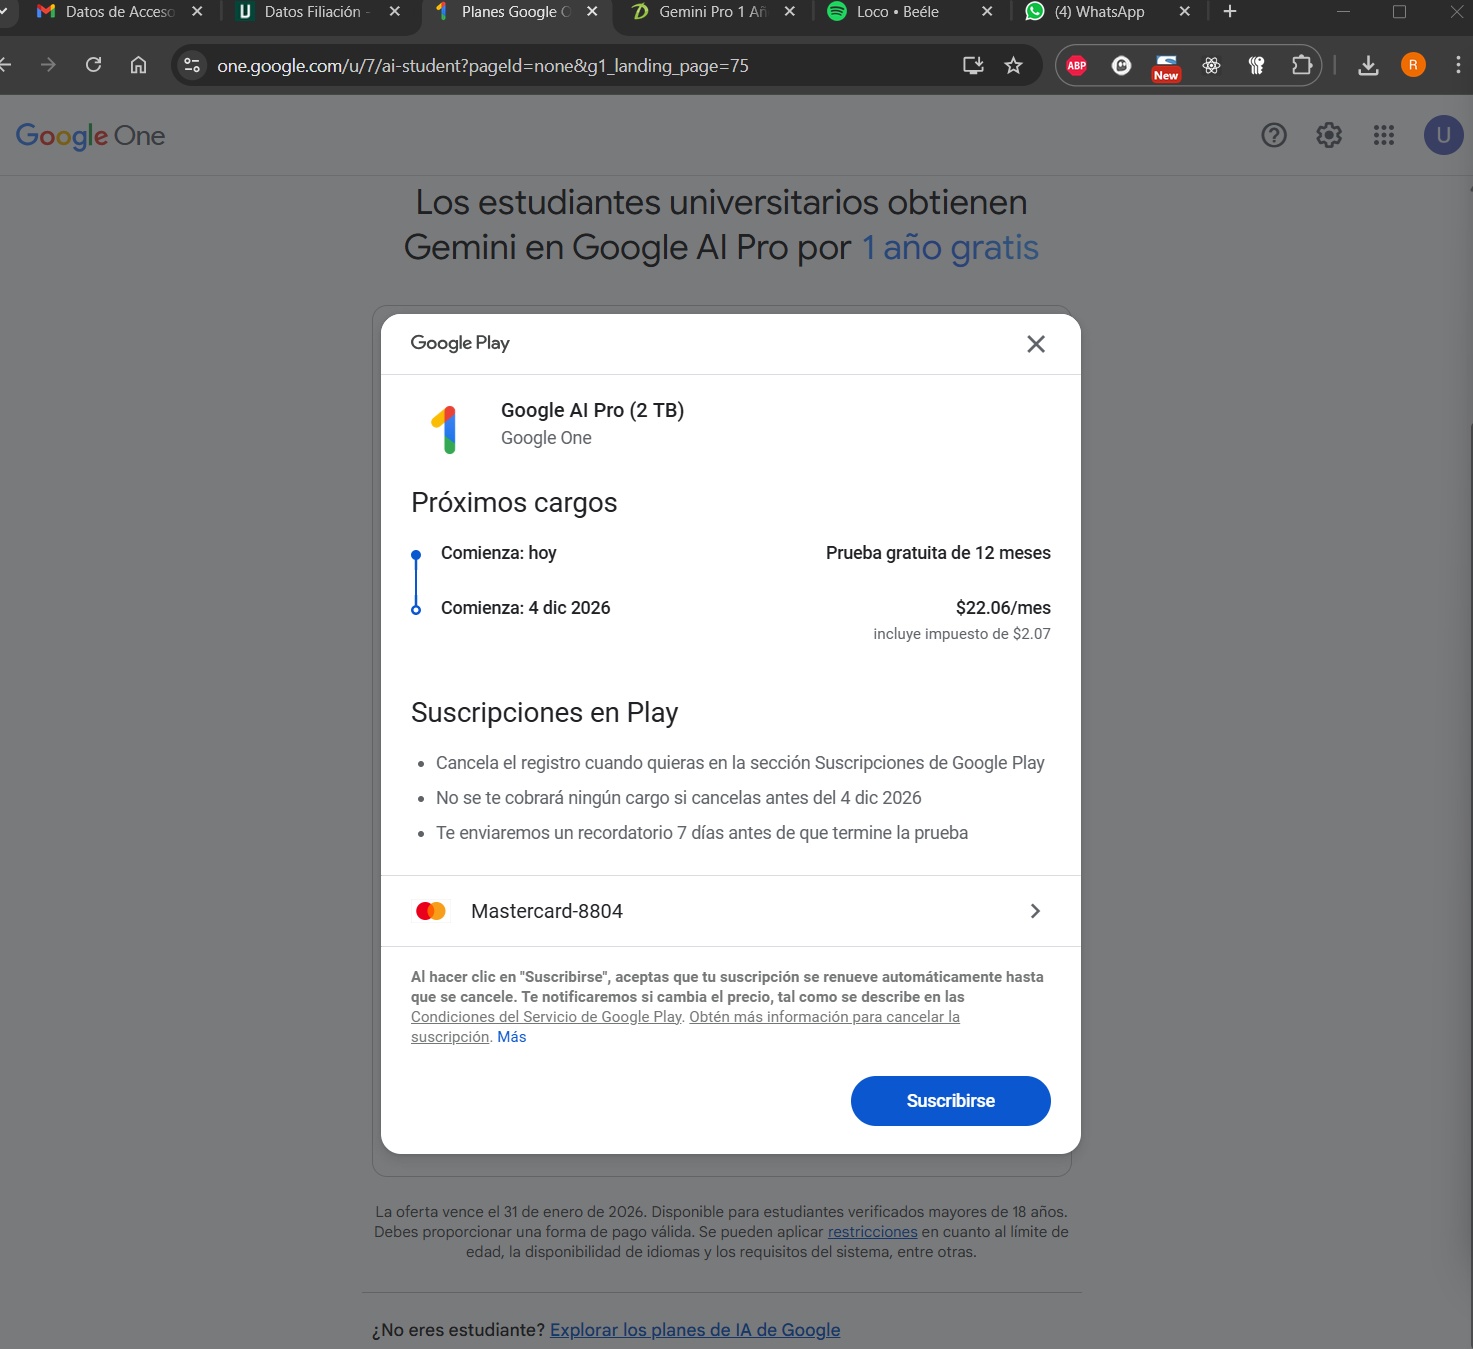
Task: Click the Suscribirse button
Action: [x=950, y=1101]
